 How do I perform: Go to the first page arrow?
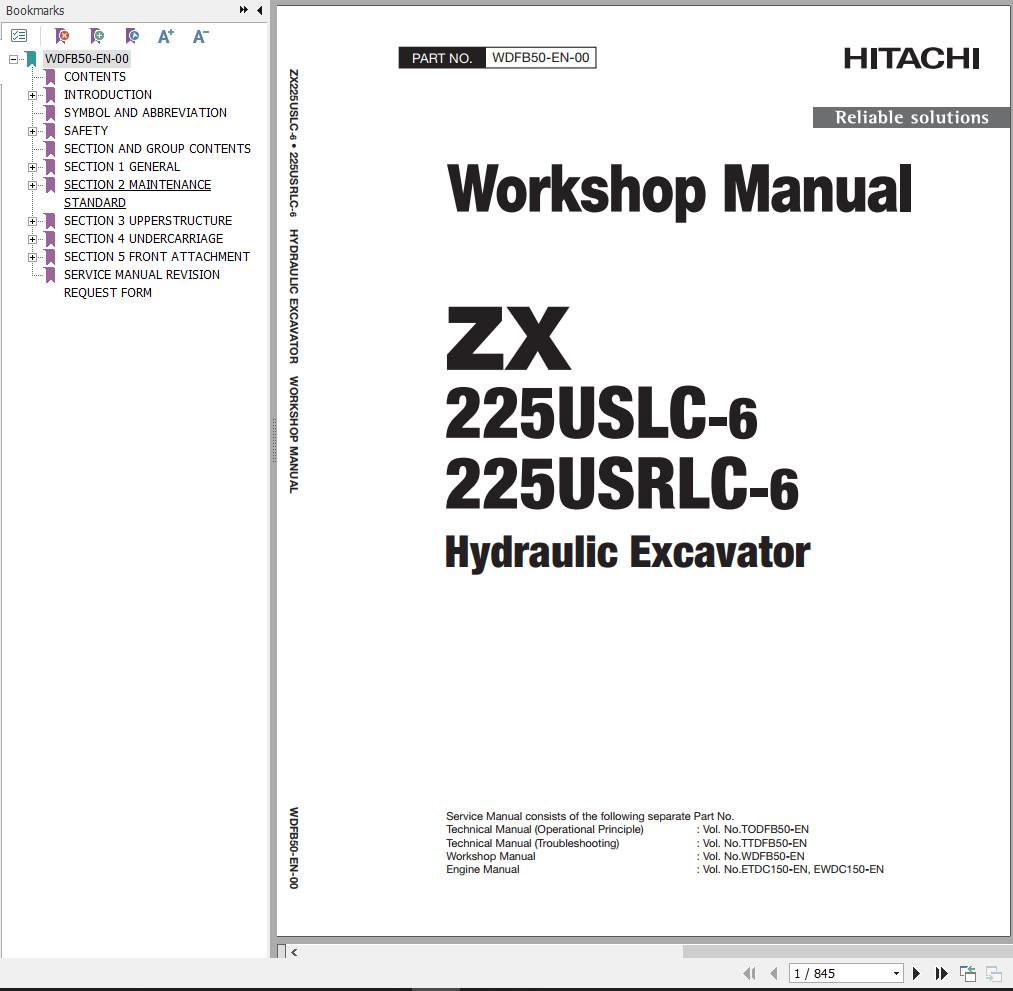click(x=749, y=973)
